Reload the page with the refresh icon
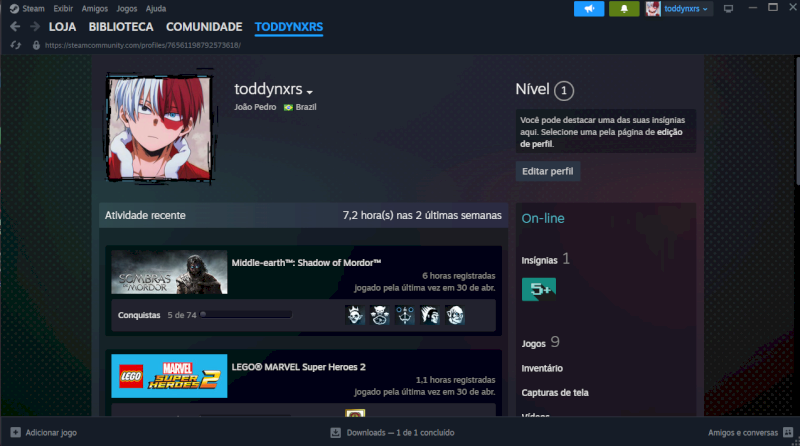 tap(16, 45)
